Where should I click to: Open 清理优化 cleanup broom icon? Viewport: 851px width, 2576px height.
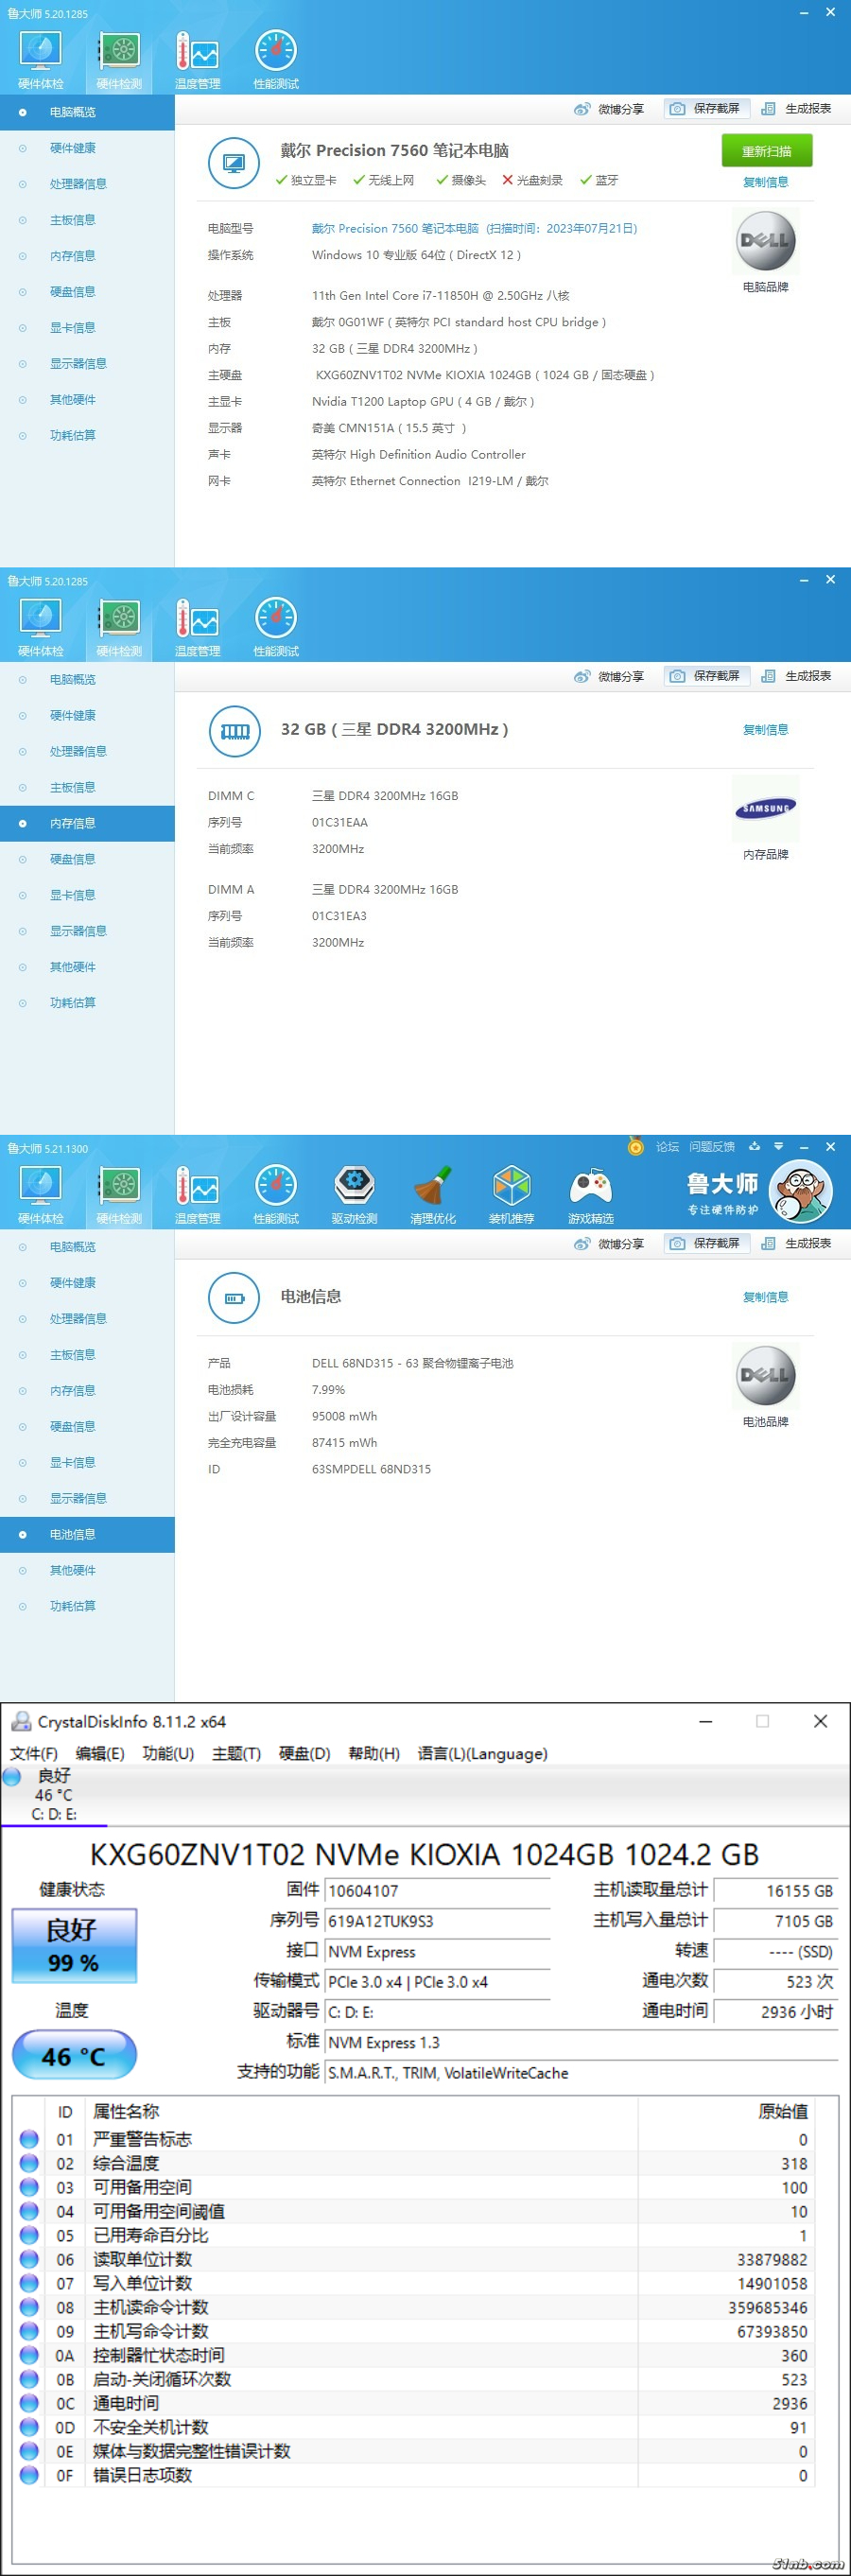[433, 1195]
